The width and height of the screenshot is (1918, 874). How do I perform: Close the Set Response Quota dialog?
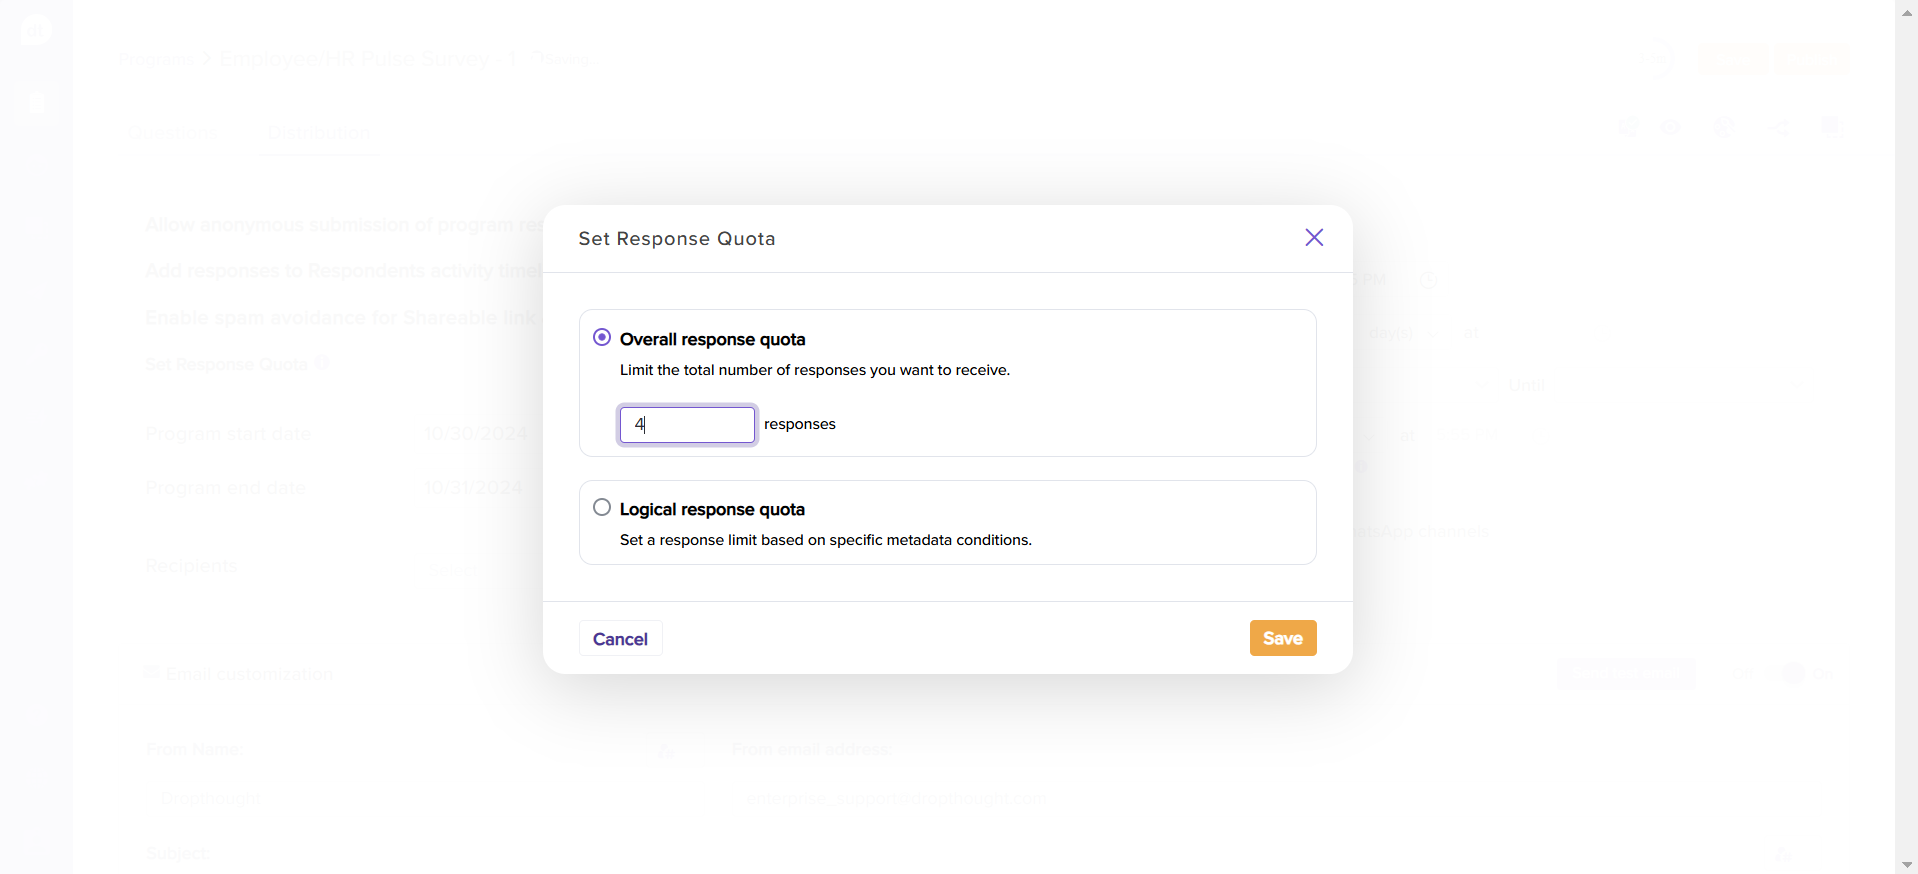1314,237
